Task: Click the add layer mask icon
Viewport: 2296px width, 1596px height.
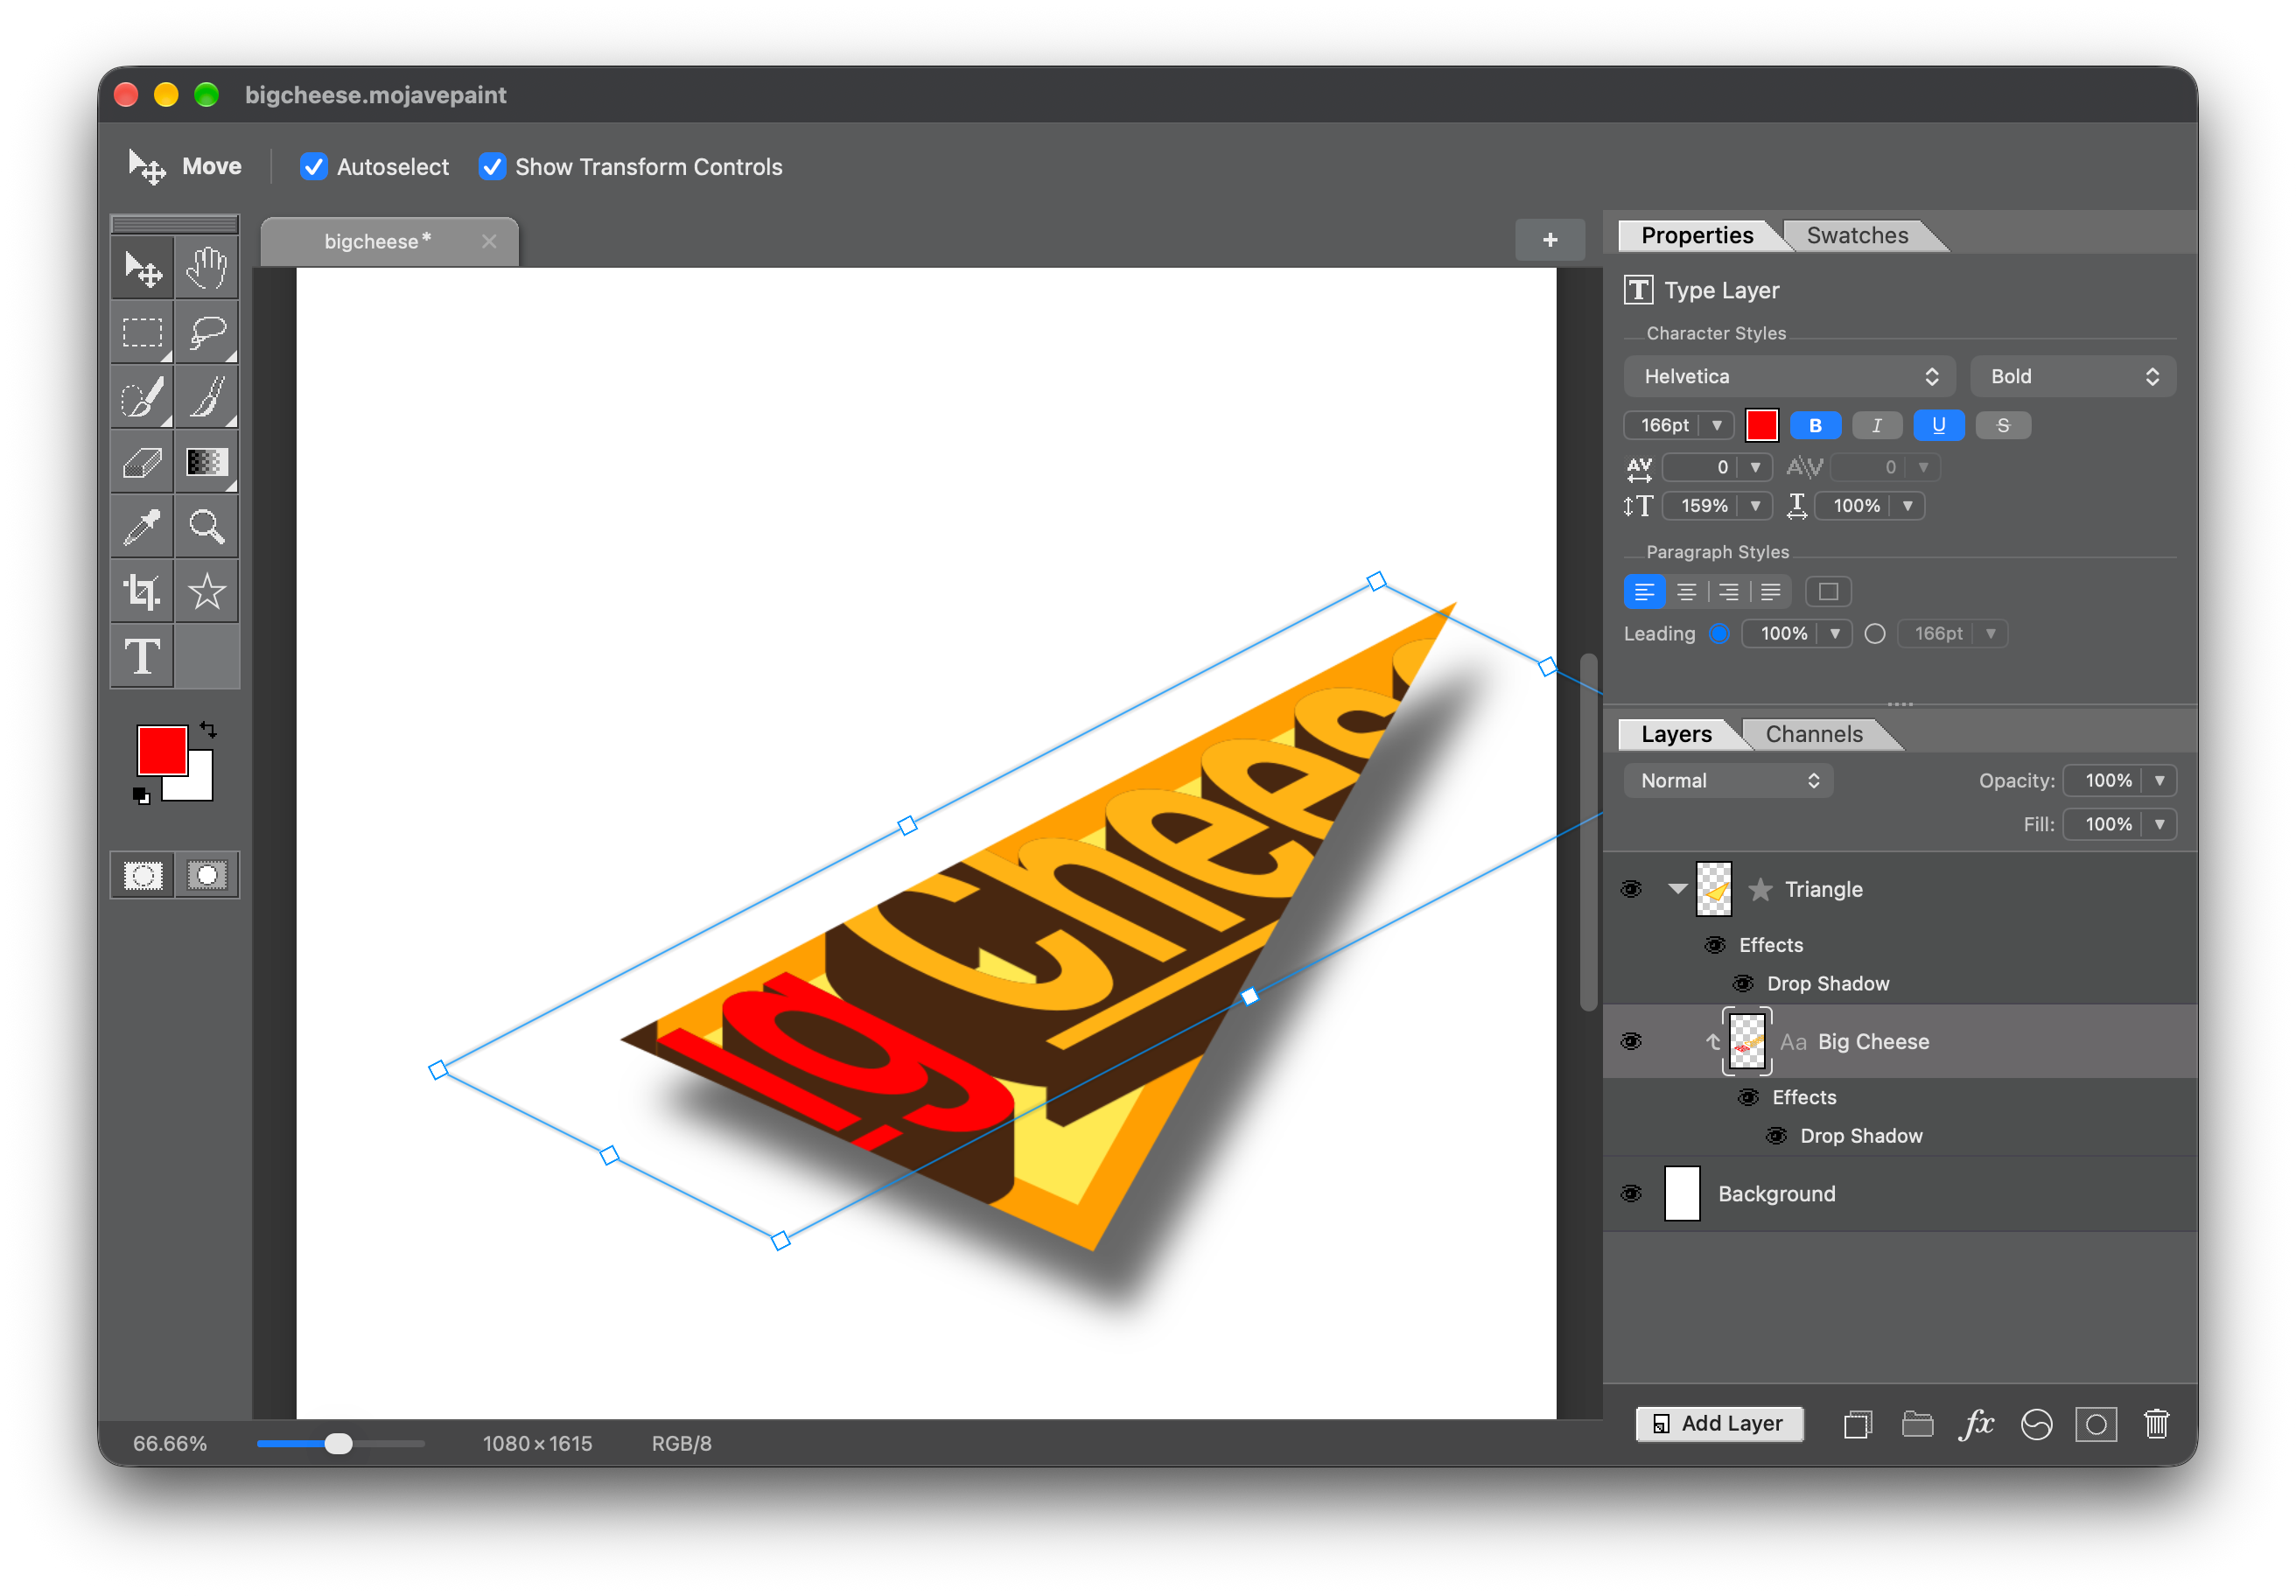Action: 2096,1423
